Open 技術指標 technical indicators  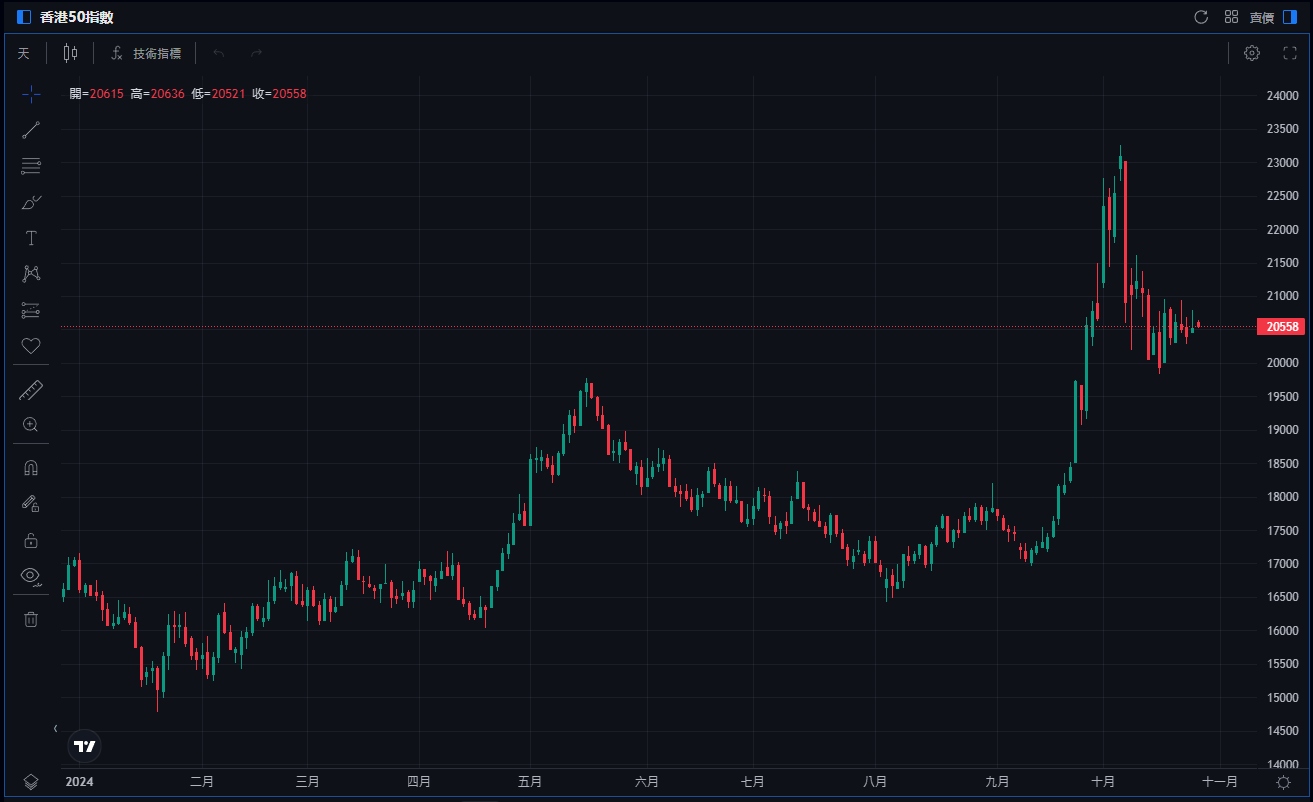(x=146, y=53)
